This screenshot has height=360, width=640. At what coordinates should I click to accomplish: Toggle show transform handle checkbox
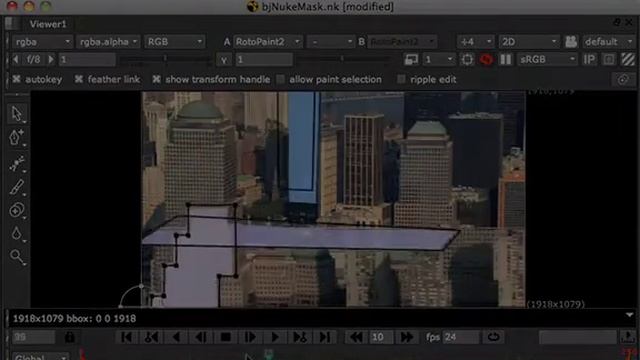(x=156, y=79)
